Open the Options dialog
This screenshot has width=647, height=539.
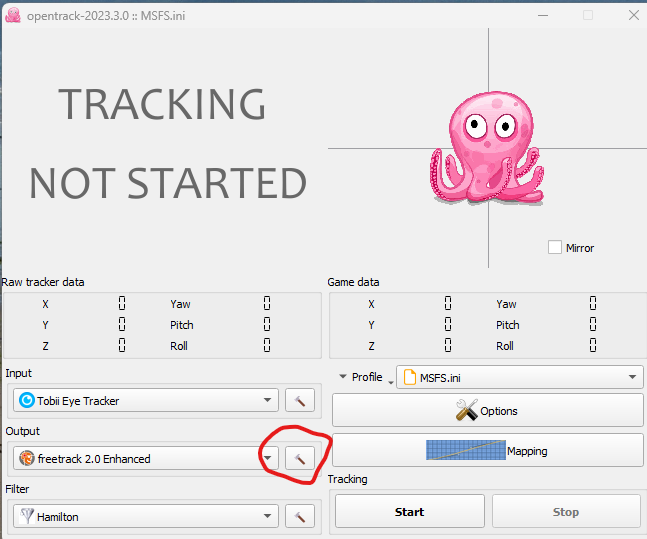487,410
